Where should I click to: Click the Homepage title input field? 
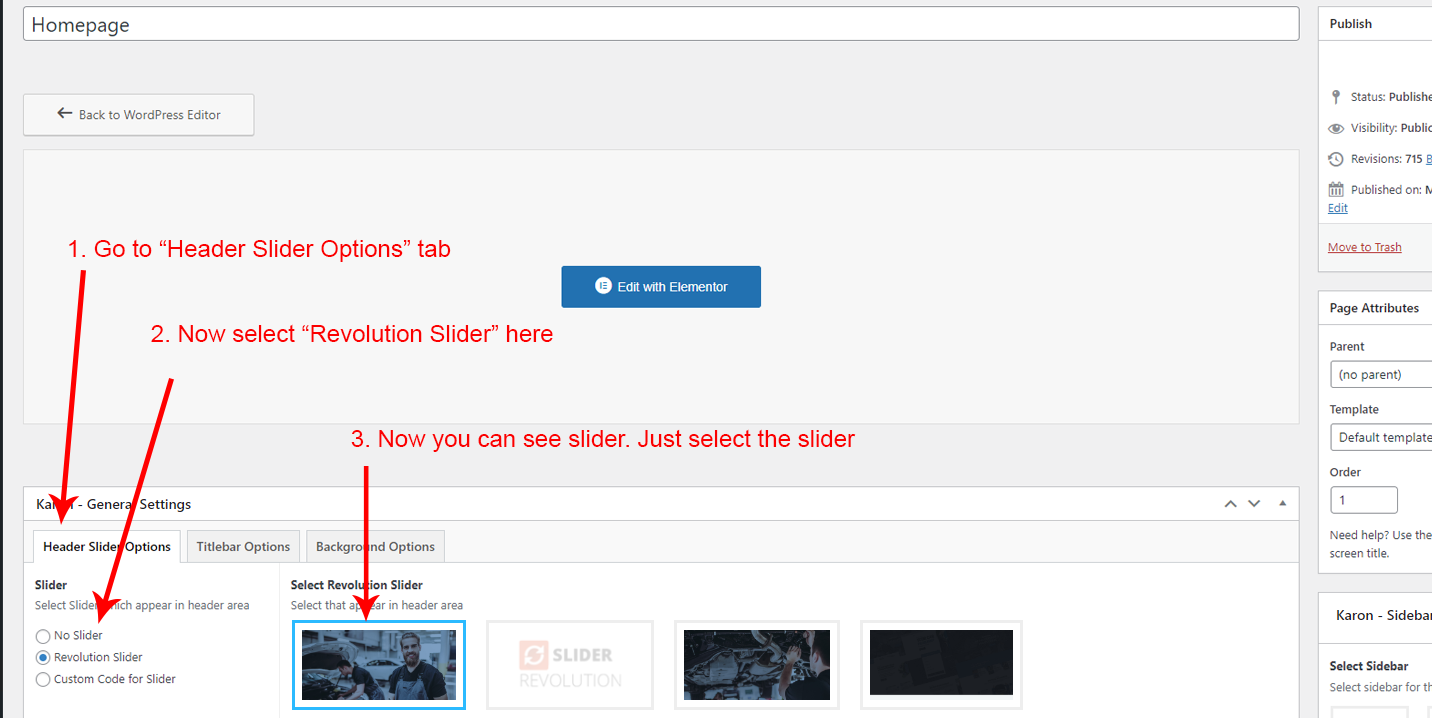[x=660, y=25]
